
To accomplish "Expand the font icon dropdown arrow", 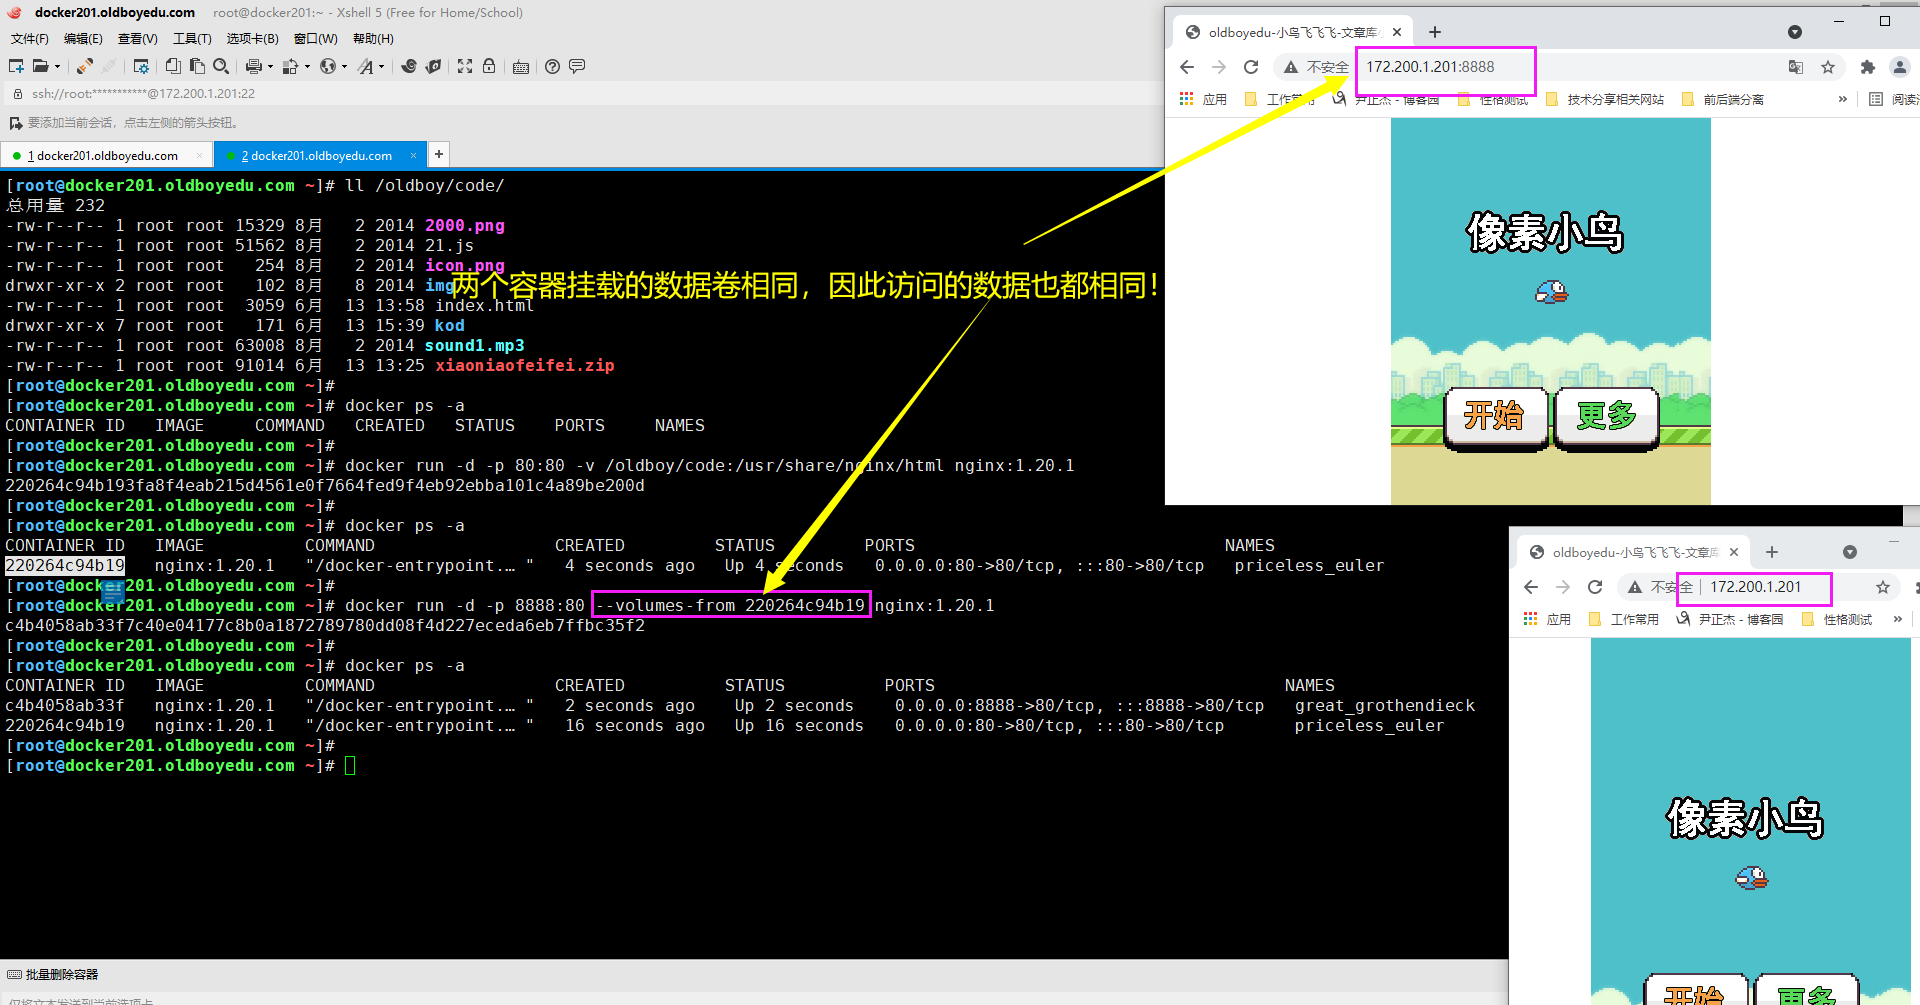I will tap(381, 67).
